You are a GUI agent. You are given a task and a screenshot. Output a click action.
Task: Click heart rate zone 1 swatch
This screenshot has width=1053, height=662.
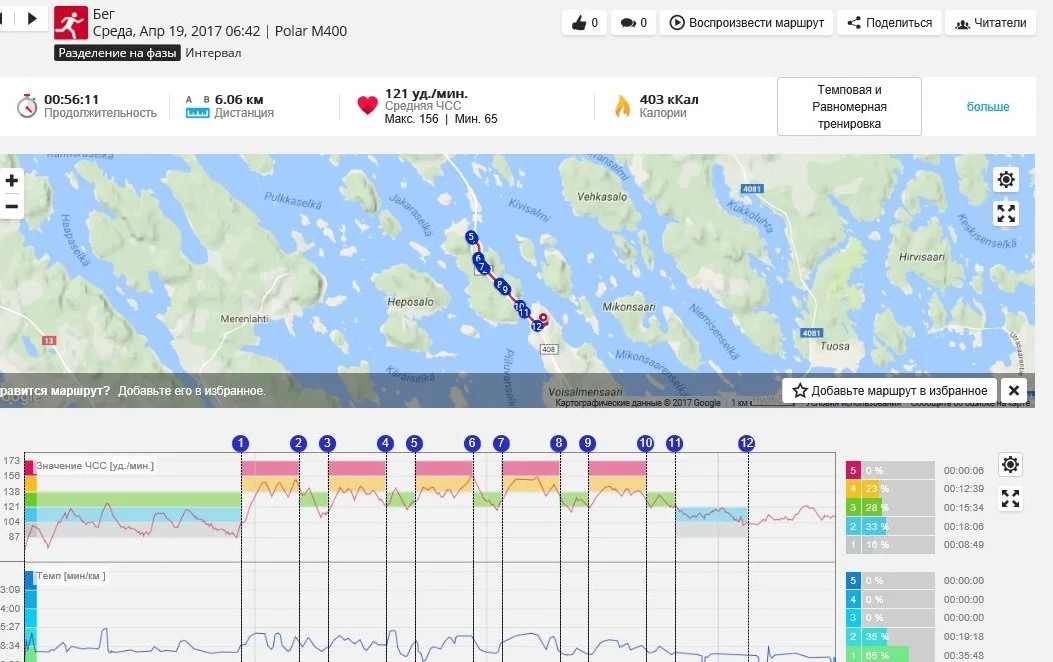pos(853,545)
